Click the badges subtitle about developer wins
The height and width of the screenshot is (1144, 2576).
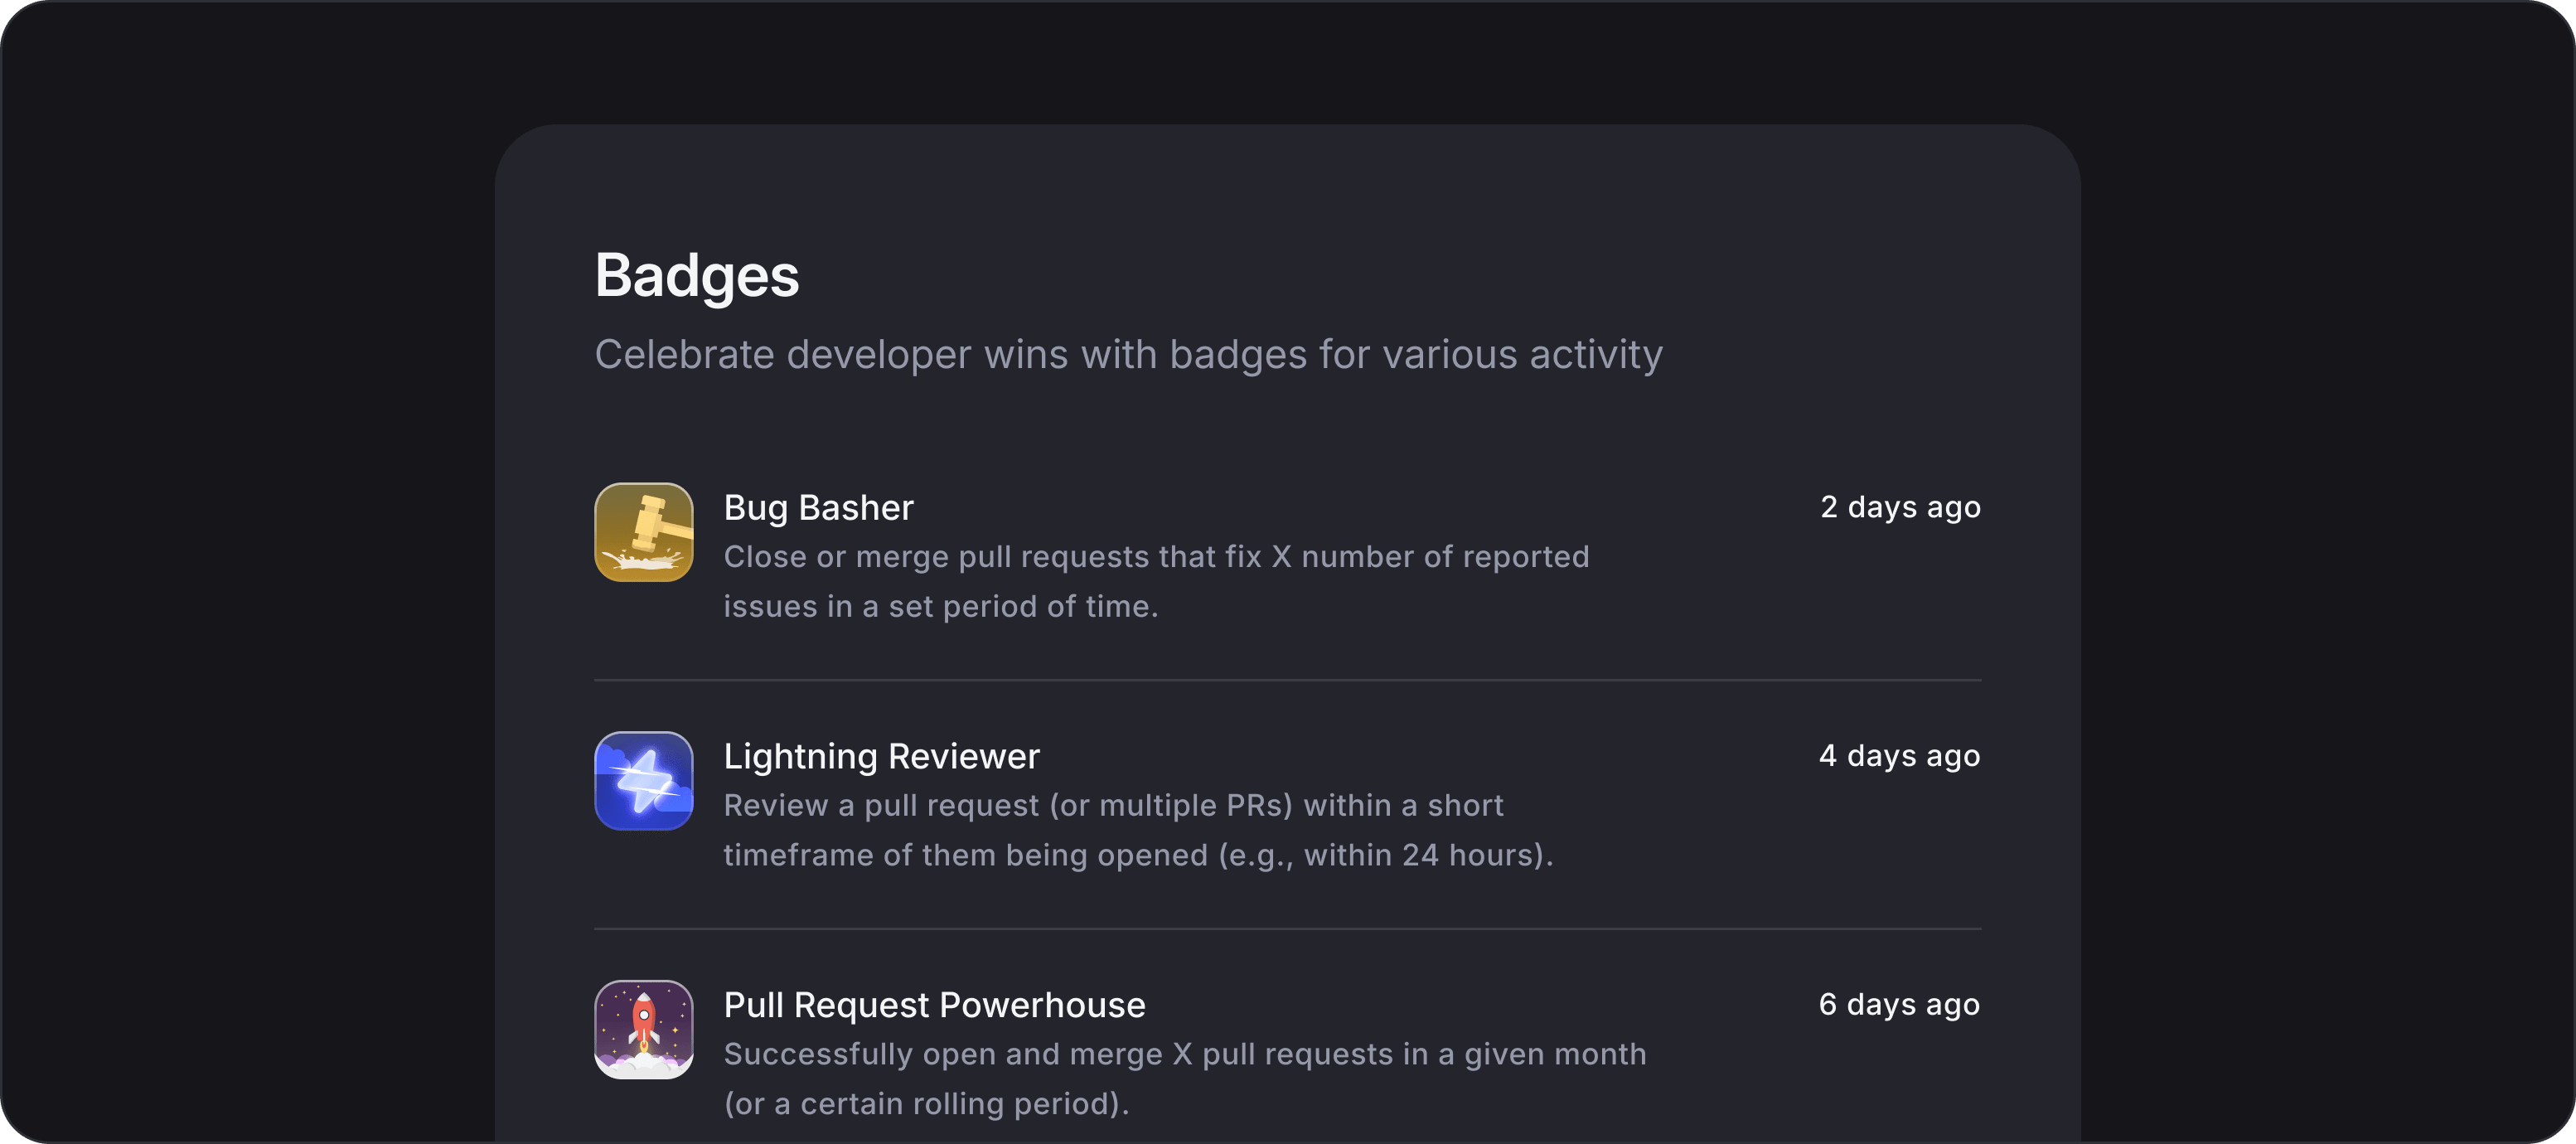pyautogui.click(x=1130, y=354)
